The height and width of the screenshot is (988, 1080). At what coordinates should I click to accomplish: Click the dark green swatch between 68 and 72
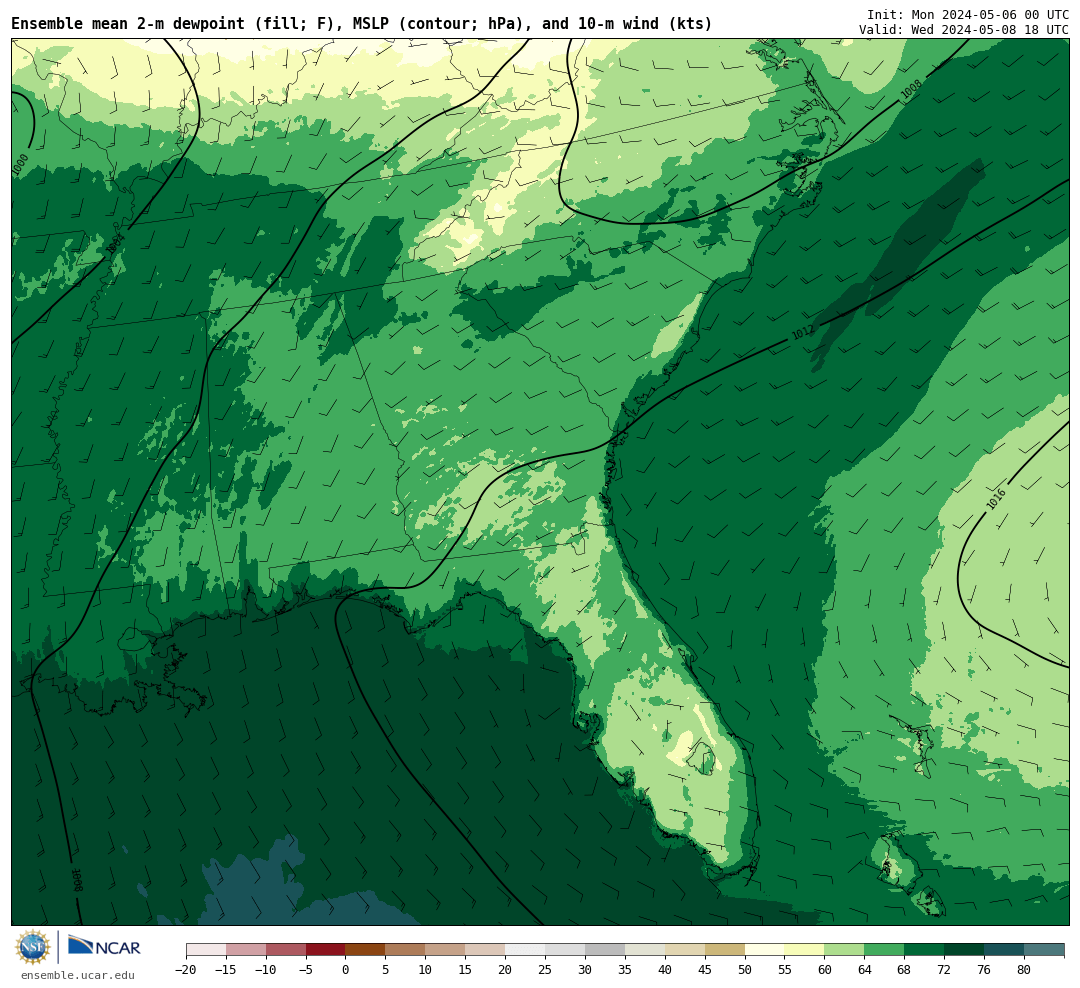925,950
